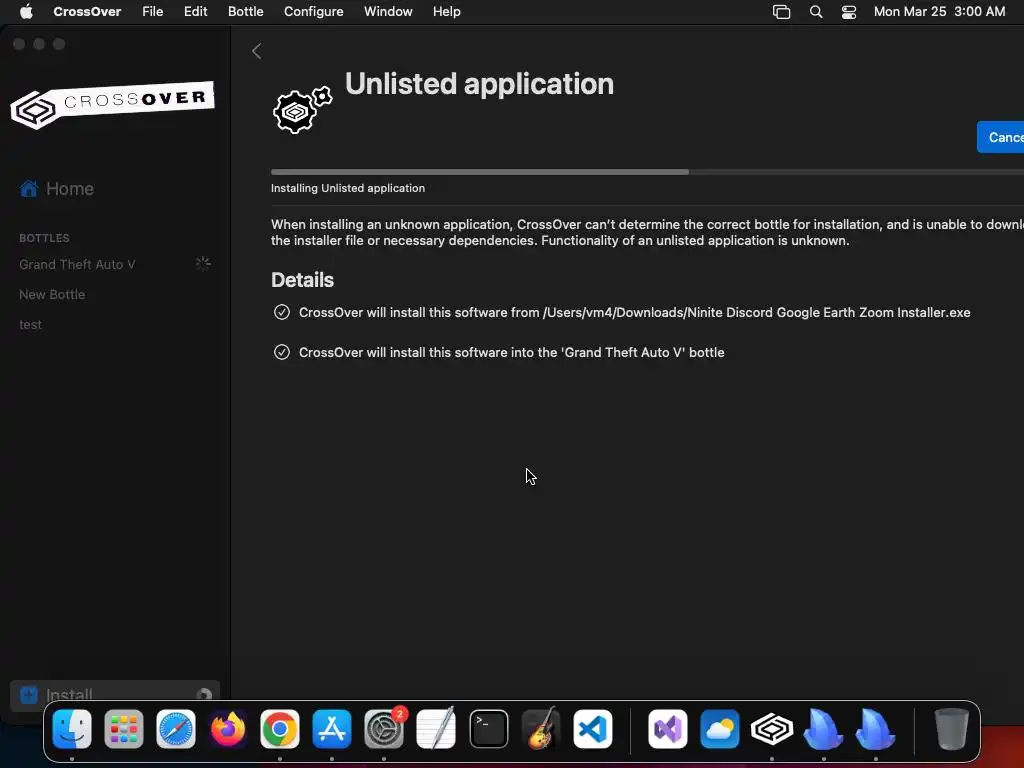Open the App Store from the Dock

click(x=332, y=729)
